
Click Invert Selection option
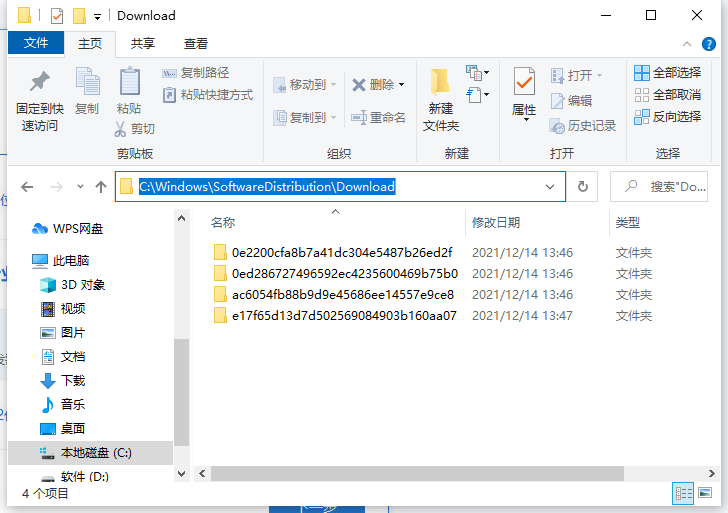click(668, 117)
